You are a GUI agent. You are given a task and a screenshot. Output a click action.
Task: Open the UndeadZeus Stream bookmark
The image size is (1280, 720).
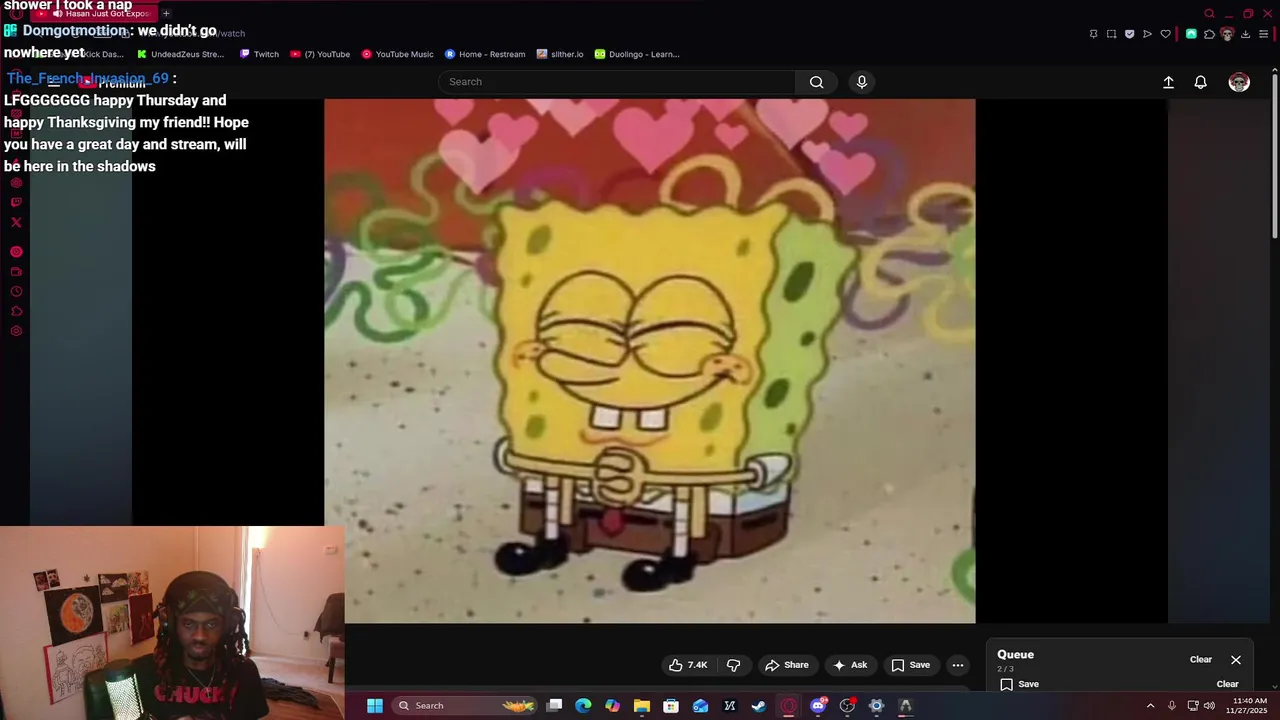click(x=181, y=54)
